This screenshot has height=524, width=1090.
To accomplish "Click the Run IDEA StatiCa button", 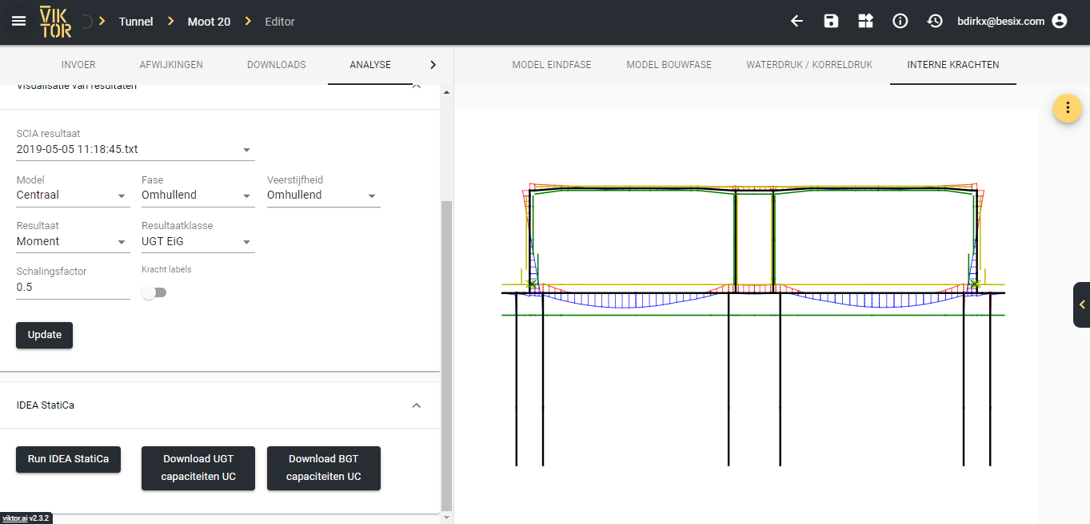I will [68, 459].
